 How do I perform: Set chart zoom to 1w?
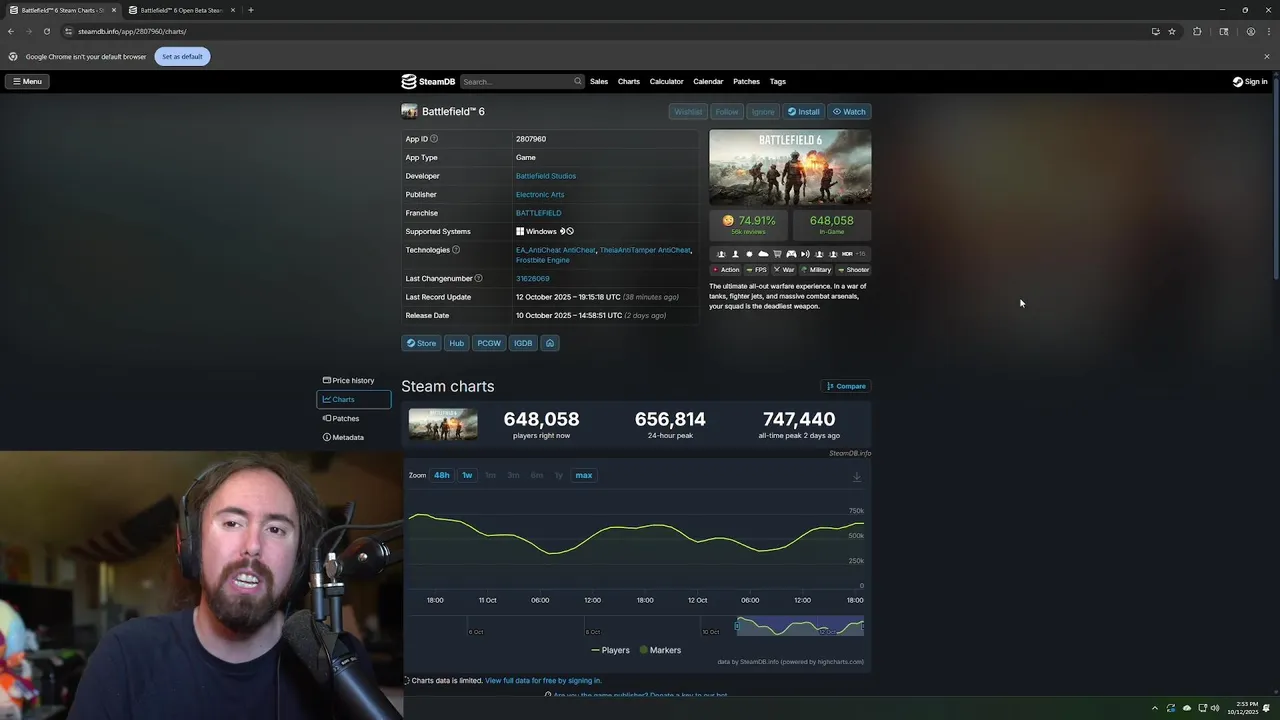point(467,475)
